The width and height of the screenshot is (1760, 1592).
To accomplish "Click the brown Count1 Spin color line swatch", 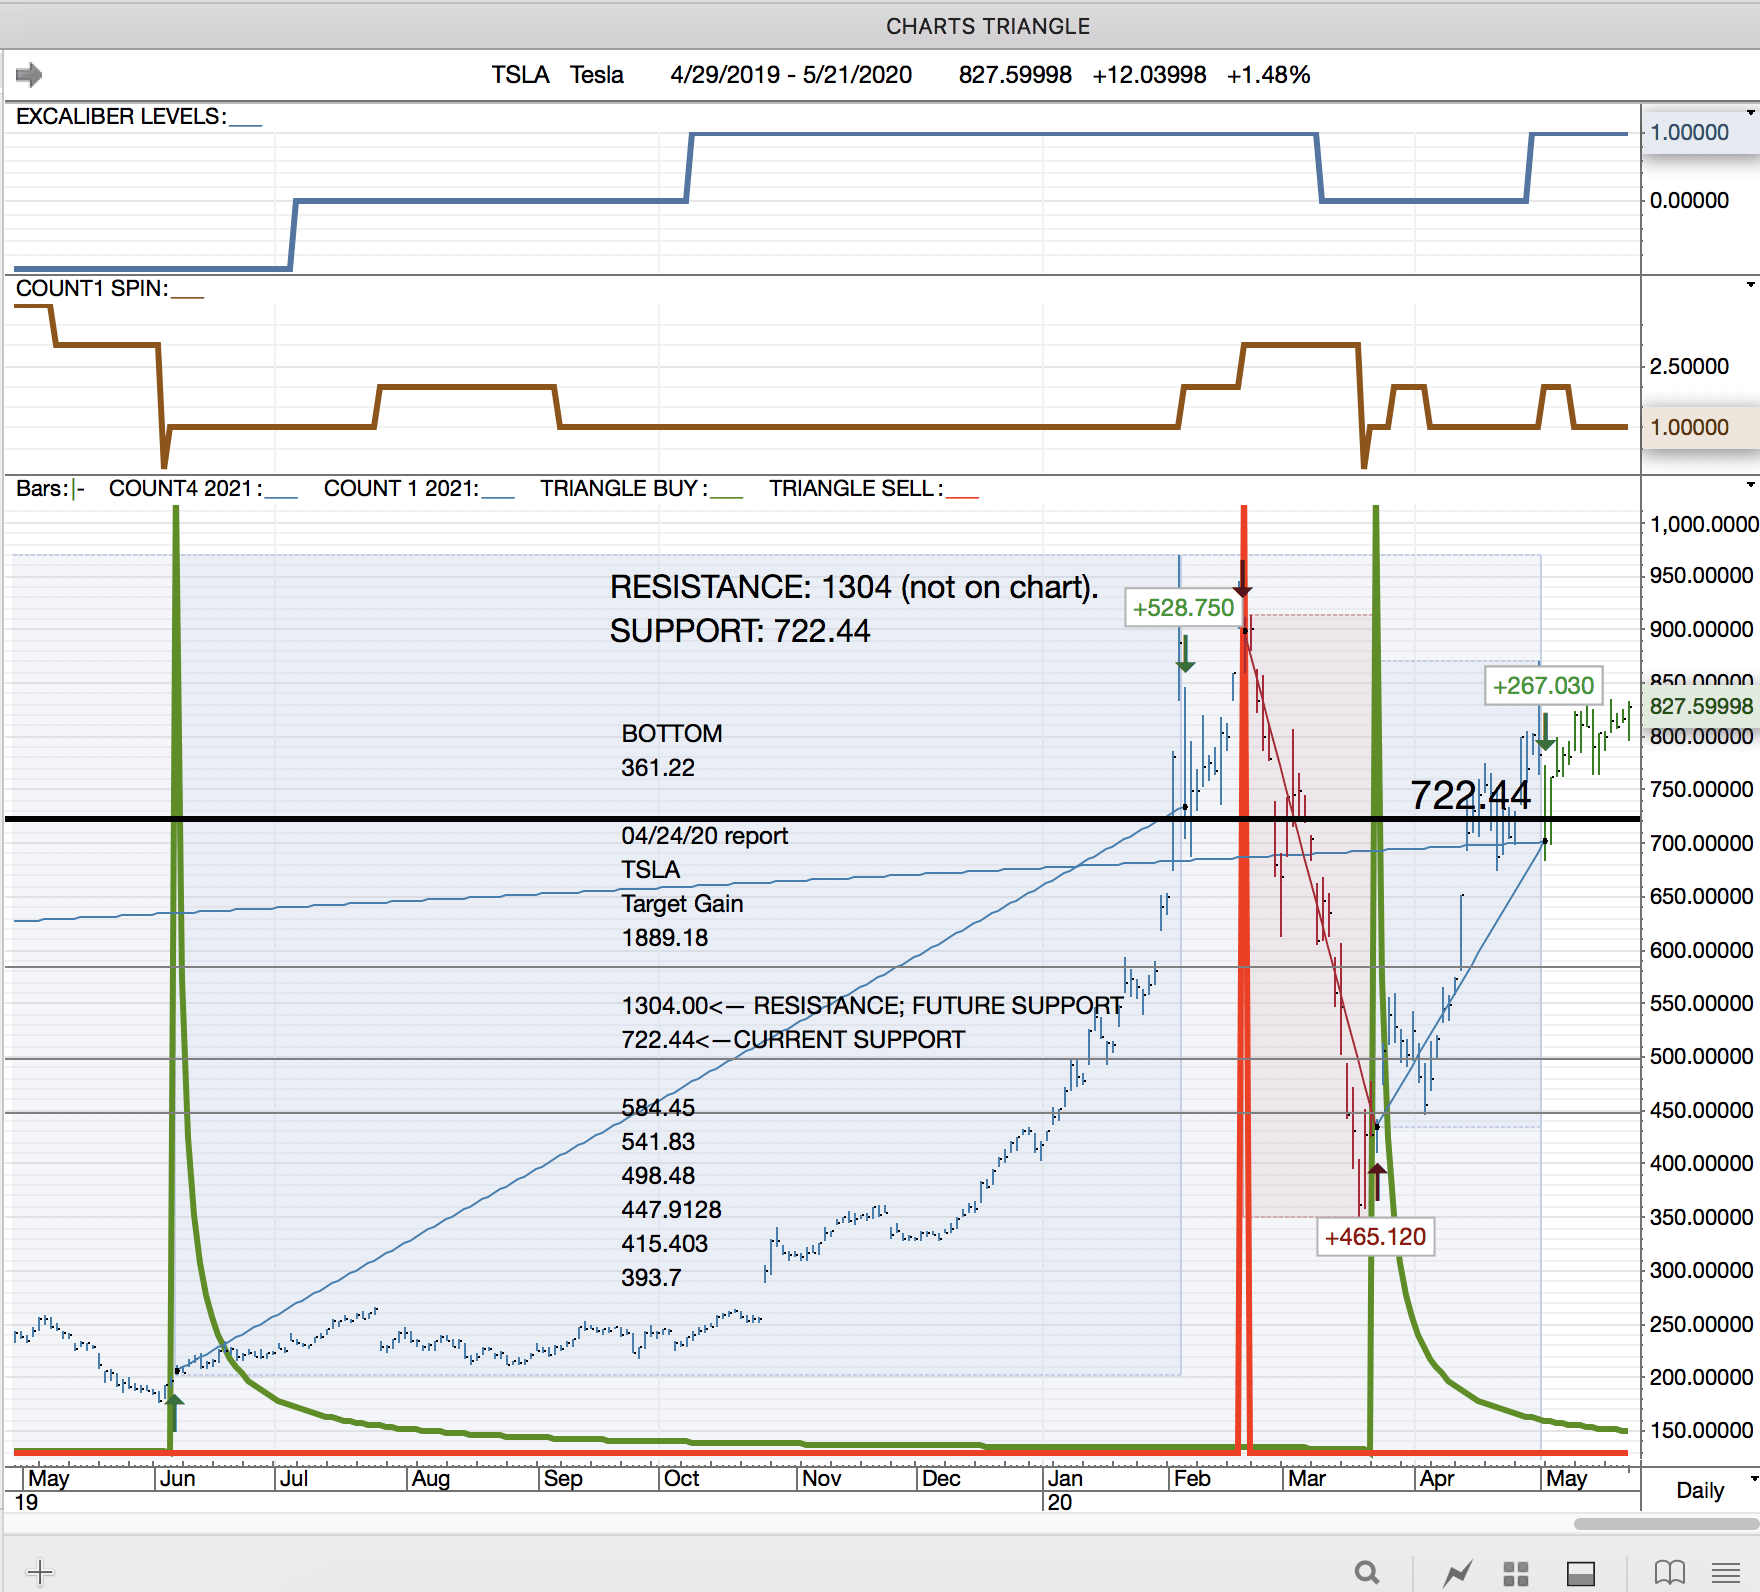I will point(187,298).
